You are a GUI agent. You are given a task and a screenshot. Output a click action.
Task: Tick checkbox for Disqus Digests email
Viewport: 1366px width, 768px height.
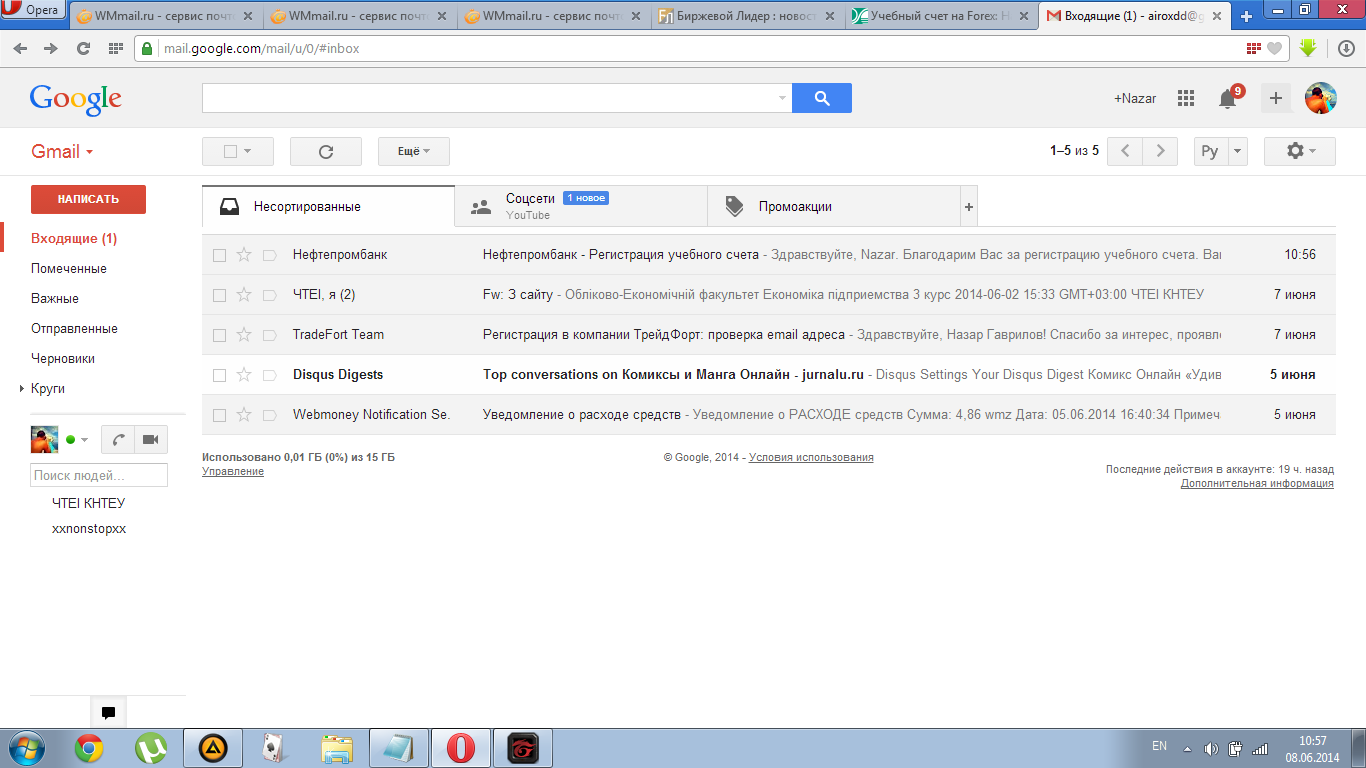coord(219,375)
